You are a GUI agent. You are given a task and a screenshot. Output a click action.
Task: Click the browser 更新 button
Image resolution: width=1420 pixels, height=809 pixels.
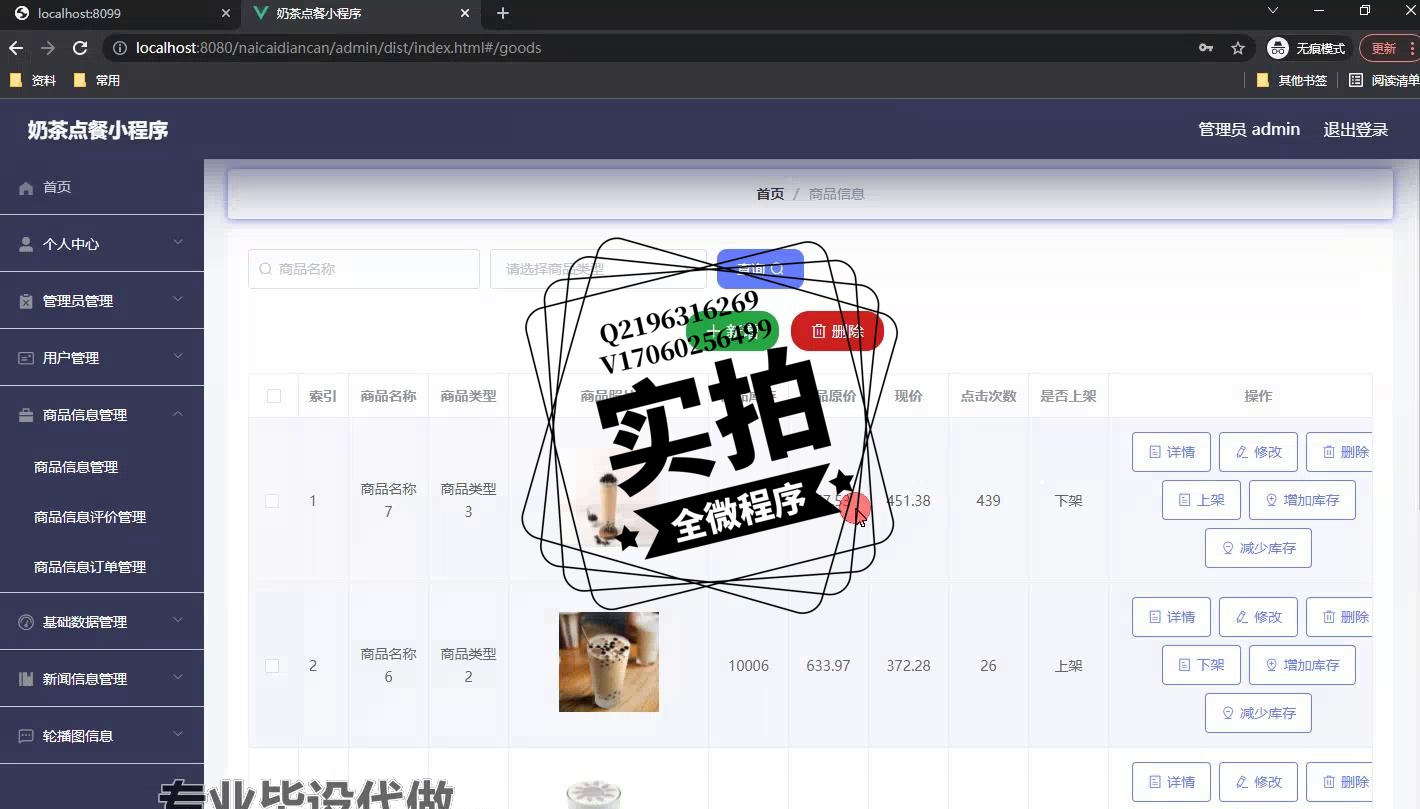pos(1384,48)
